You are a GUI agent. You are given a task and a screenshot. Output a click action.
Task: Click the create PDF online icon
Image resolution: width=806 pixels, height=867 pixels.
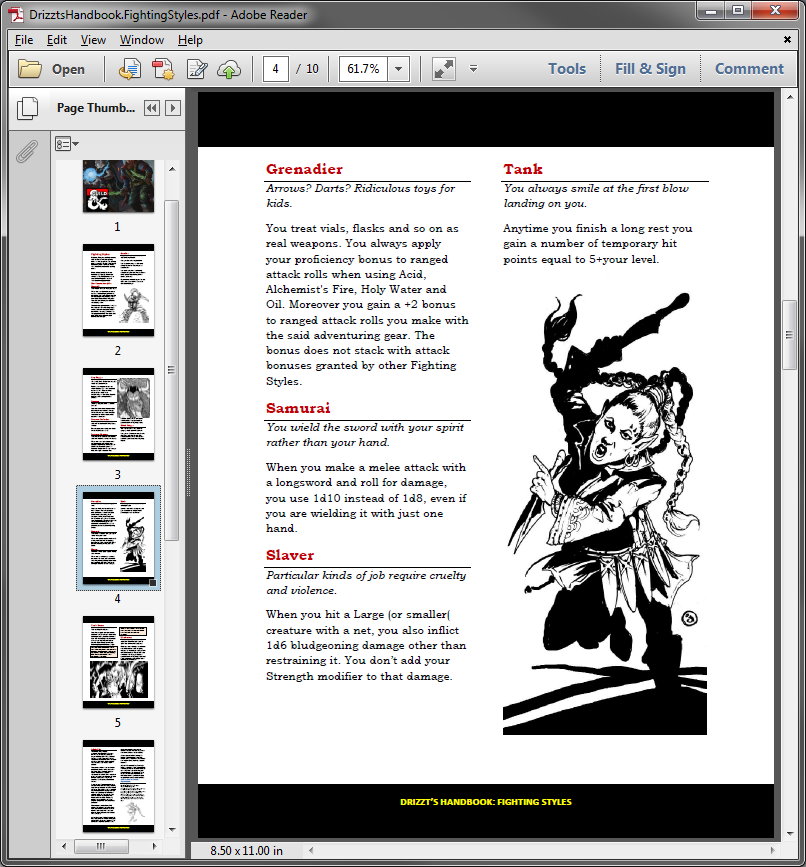(x=163, y=69)
